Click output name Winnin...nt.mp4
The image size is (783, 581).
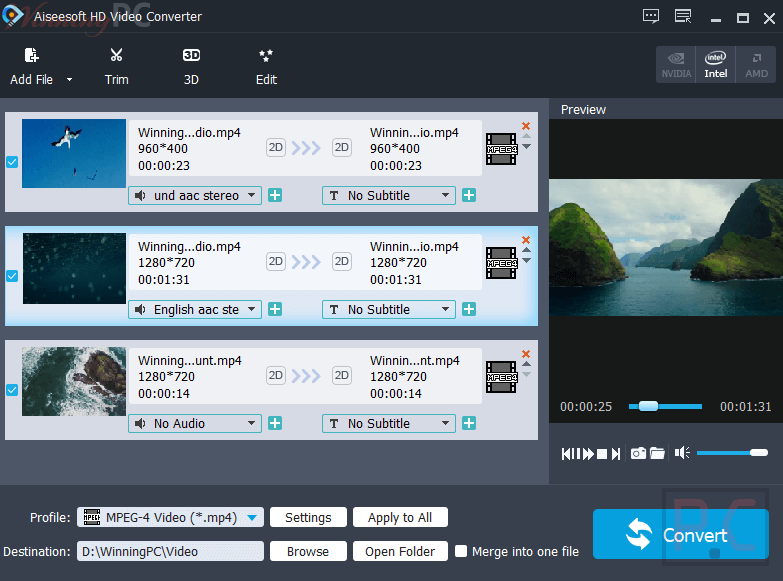pos(414,360)
